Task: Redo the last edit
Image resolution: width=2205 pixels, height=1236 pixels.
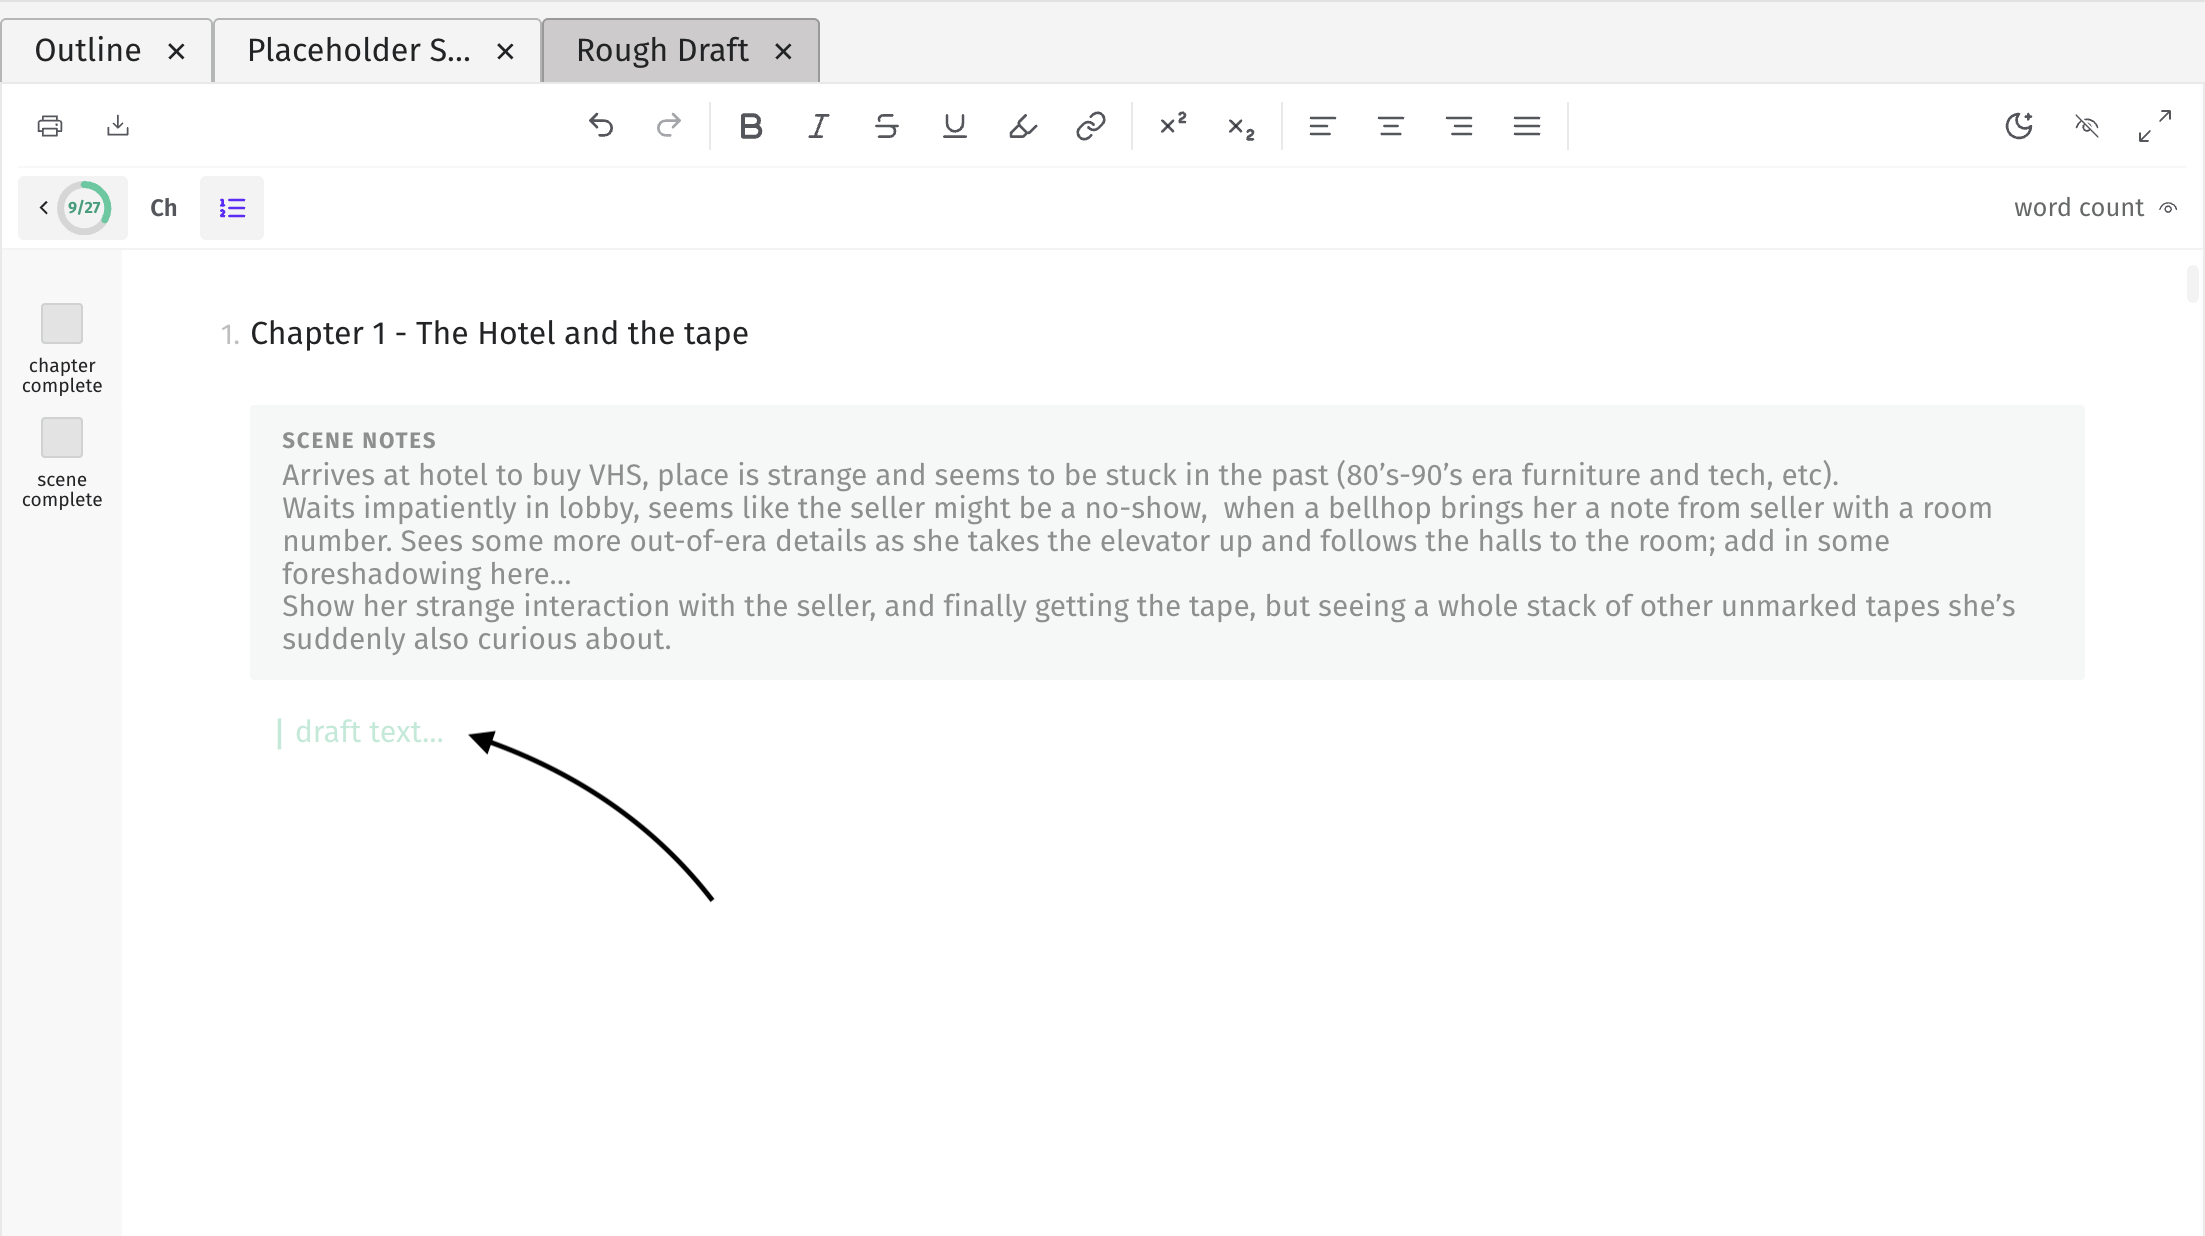Action: (x=669, y=126)
